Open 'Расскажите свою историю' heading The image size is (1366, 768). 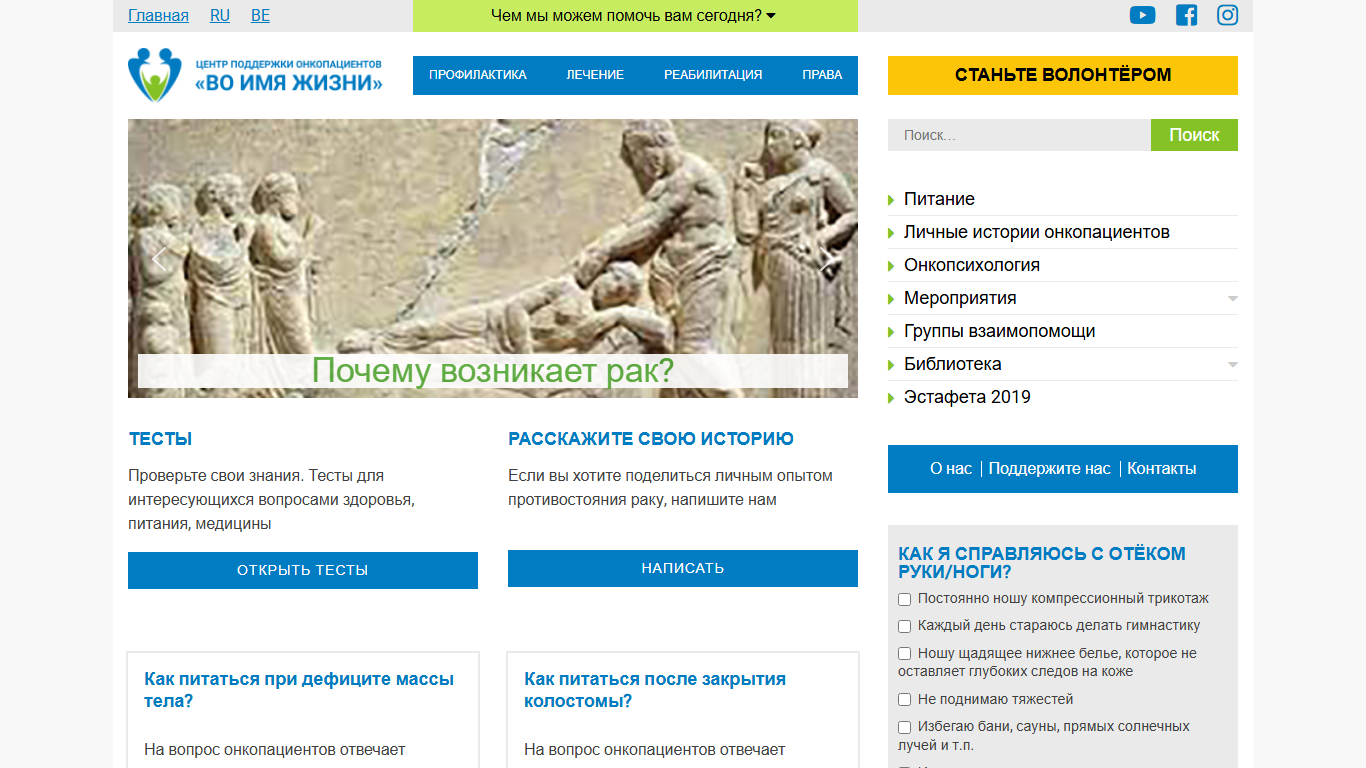[651, 439]
